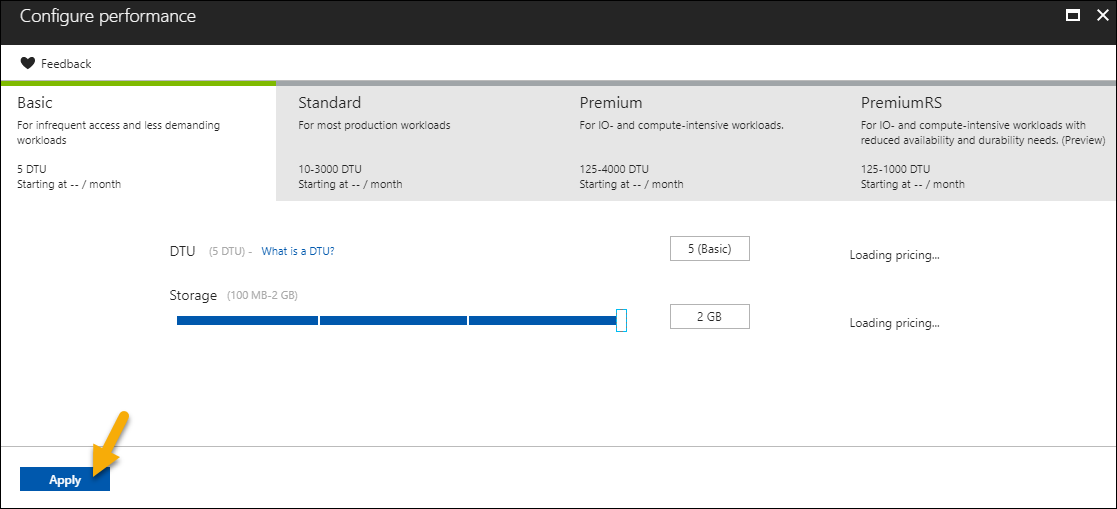The image size is (1117, 509).
Task: Open the 'What is a DTU?' link
Action: tap(297, 251)
